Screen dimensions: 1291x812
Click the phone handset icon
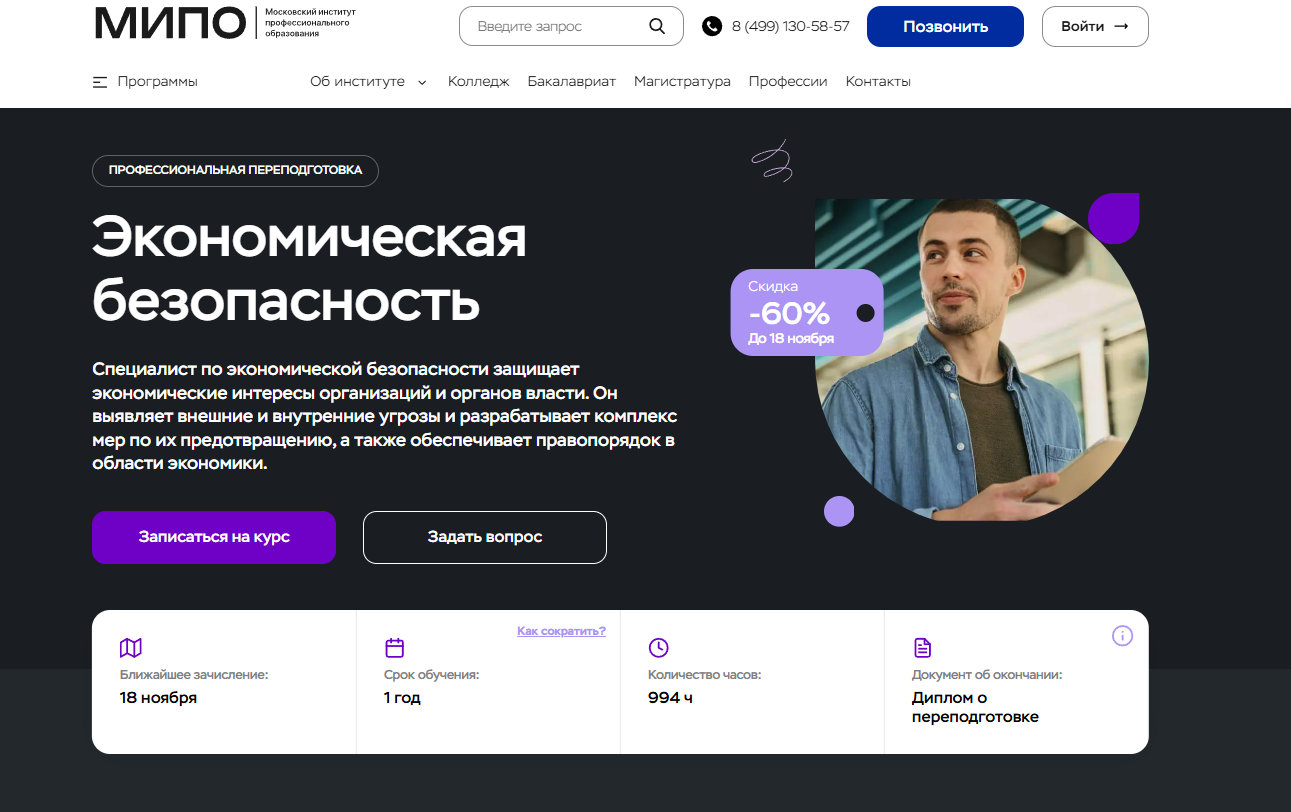coord(712,26)
